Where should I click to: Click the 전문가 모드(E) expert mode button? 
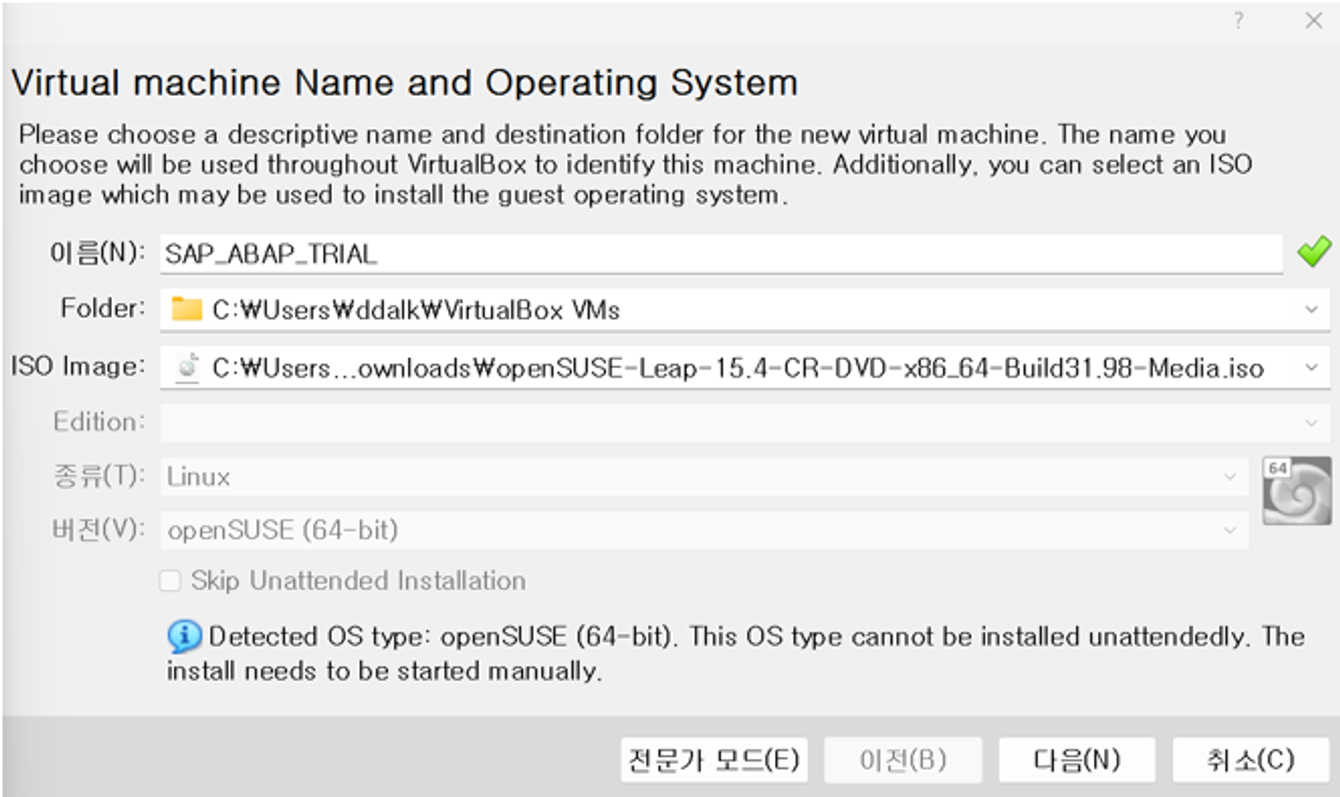click(714, 760)
